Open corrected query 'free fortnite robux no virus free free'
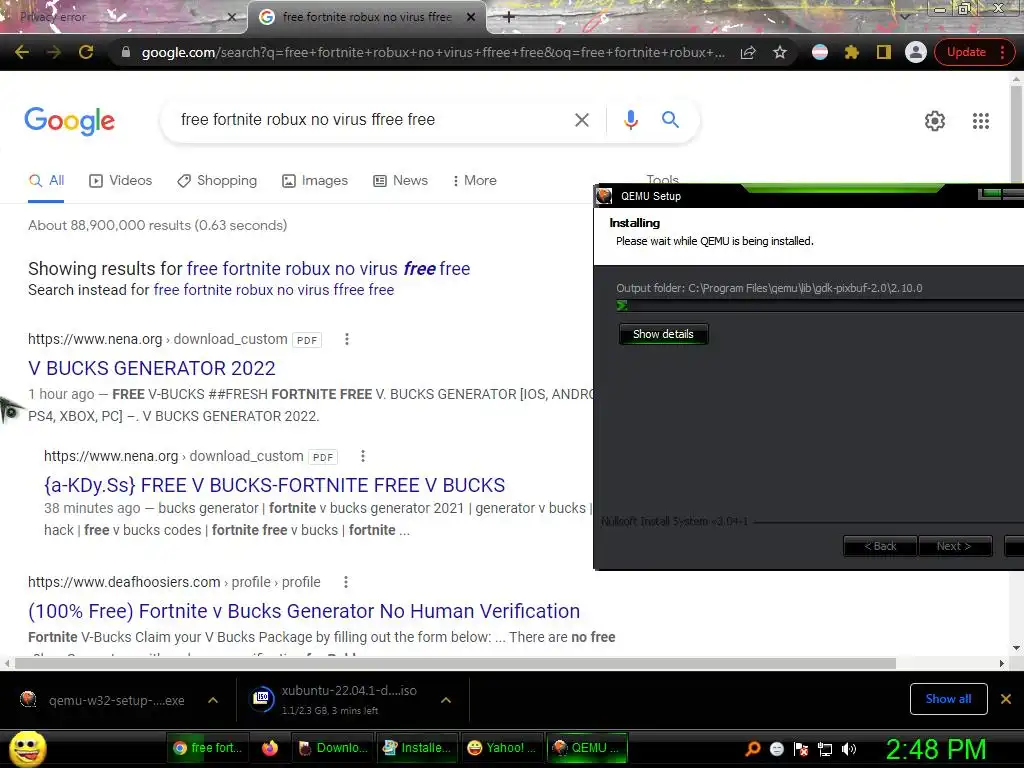Viewport: 1024px width, 768px height. tap(328, 268)
